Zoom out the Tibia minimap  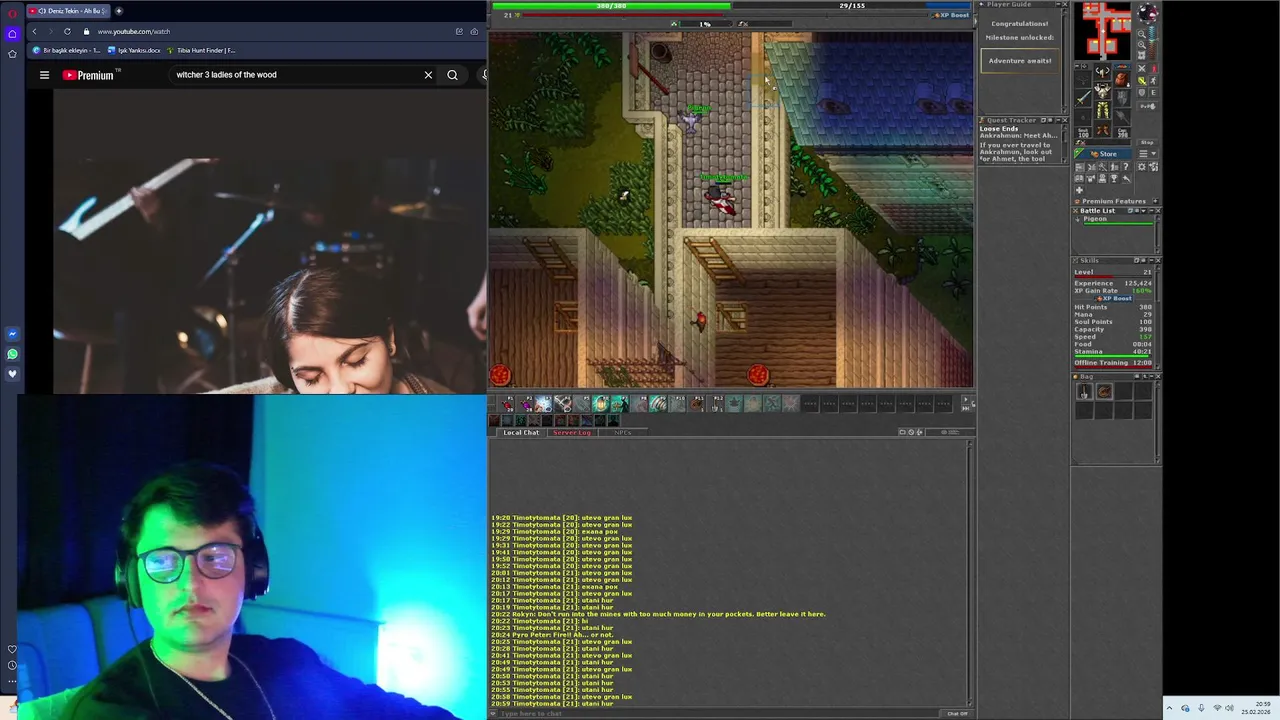coord(1142,34)
